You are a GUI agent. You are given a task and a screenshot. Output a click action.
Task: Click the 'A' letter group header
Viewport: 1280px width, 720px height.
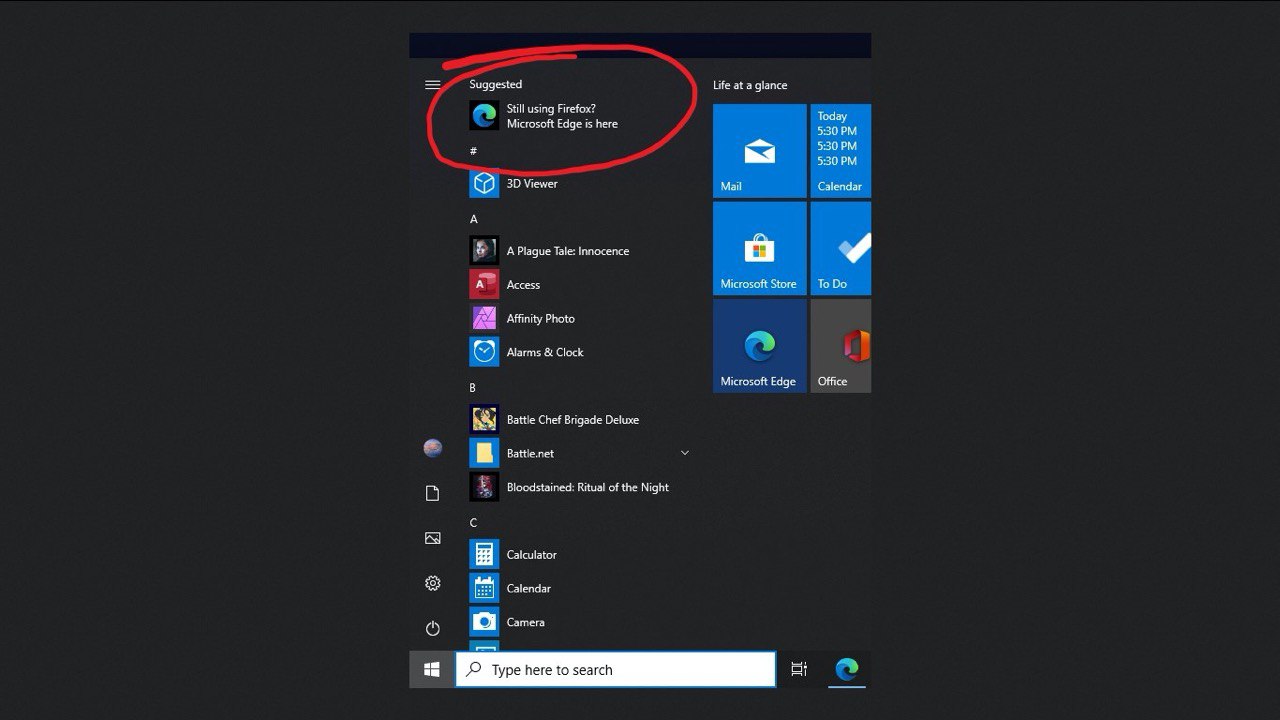click(473, 218)
